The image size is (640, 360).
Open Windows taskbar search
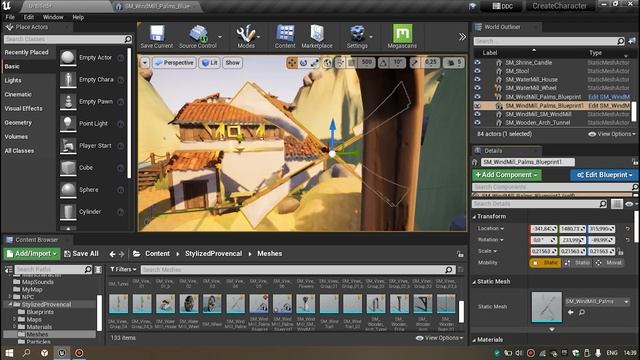[x=27, y=353]
